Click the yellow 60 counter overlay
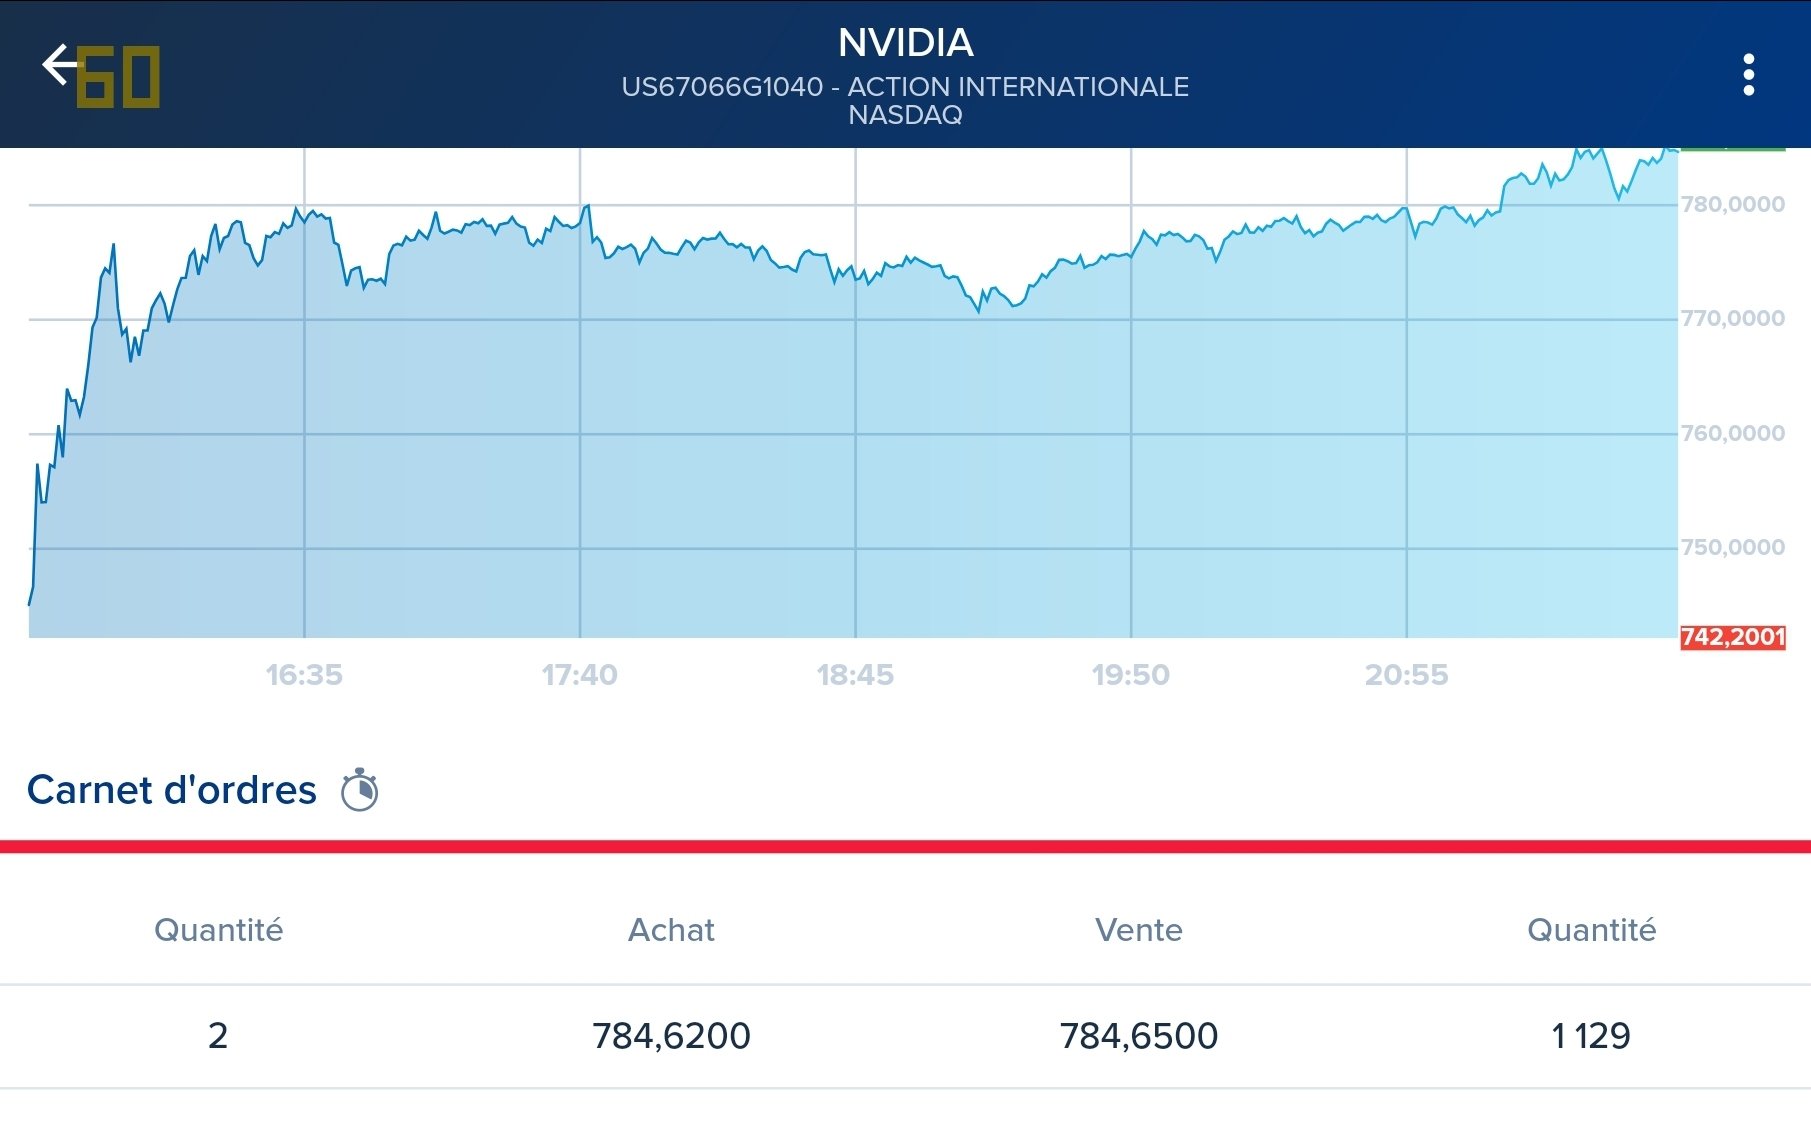The width and height of the screenshot is (1811, 1132). [119, 78]
